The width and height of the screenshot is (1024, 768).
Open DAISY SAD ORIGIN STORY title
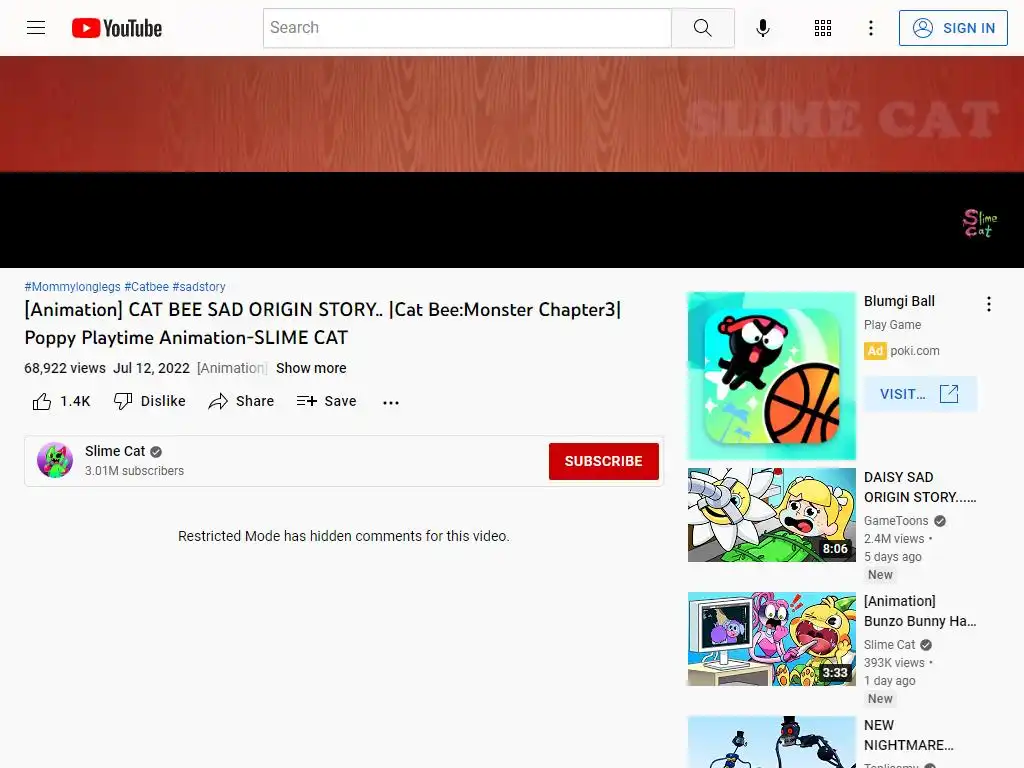[920, 487]
